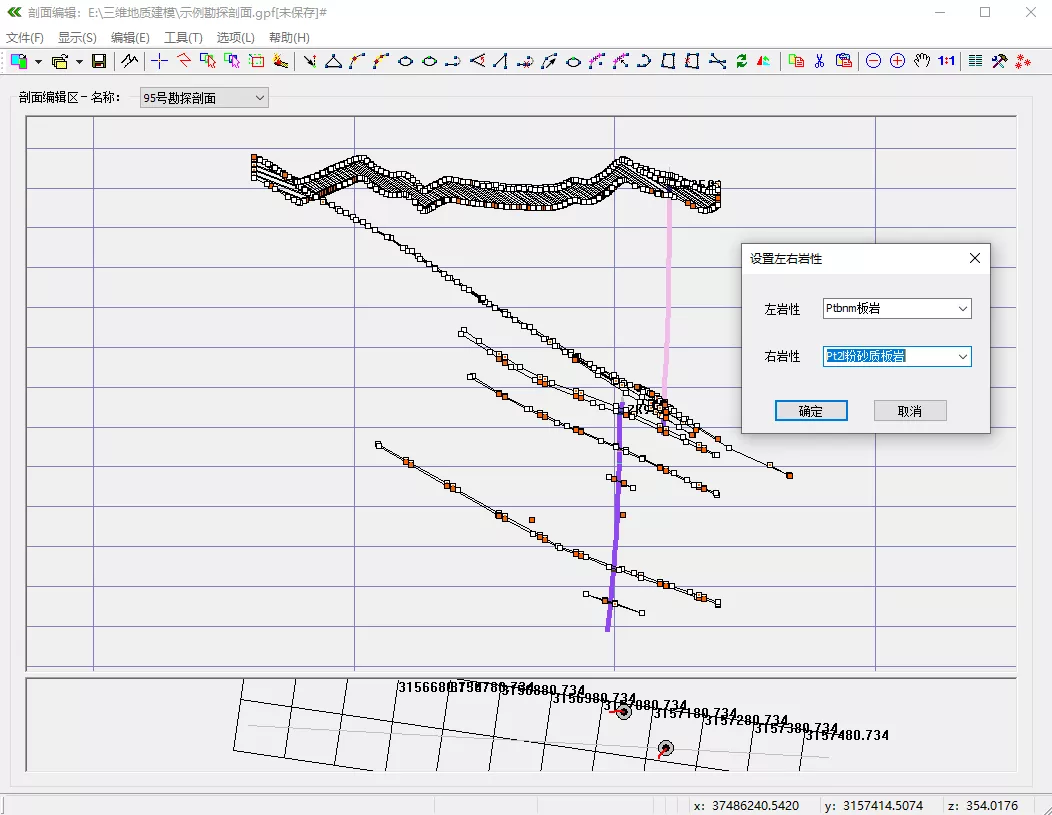Viewport: 1052px width, 815px height.
Task: Click the quadrilateral with red mark tool
Action: pyautogui.click(x=692, y=61)
